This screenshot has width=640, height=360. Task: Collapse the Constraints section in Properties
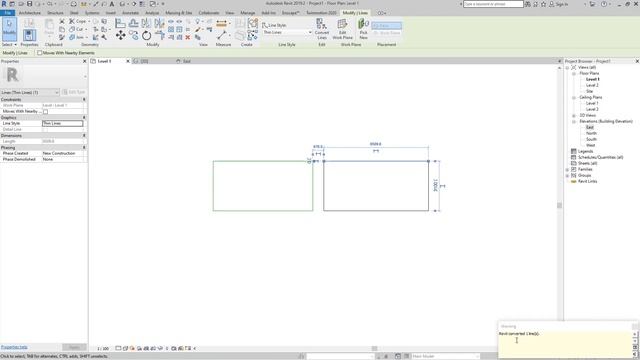click(84, 100)
